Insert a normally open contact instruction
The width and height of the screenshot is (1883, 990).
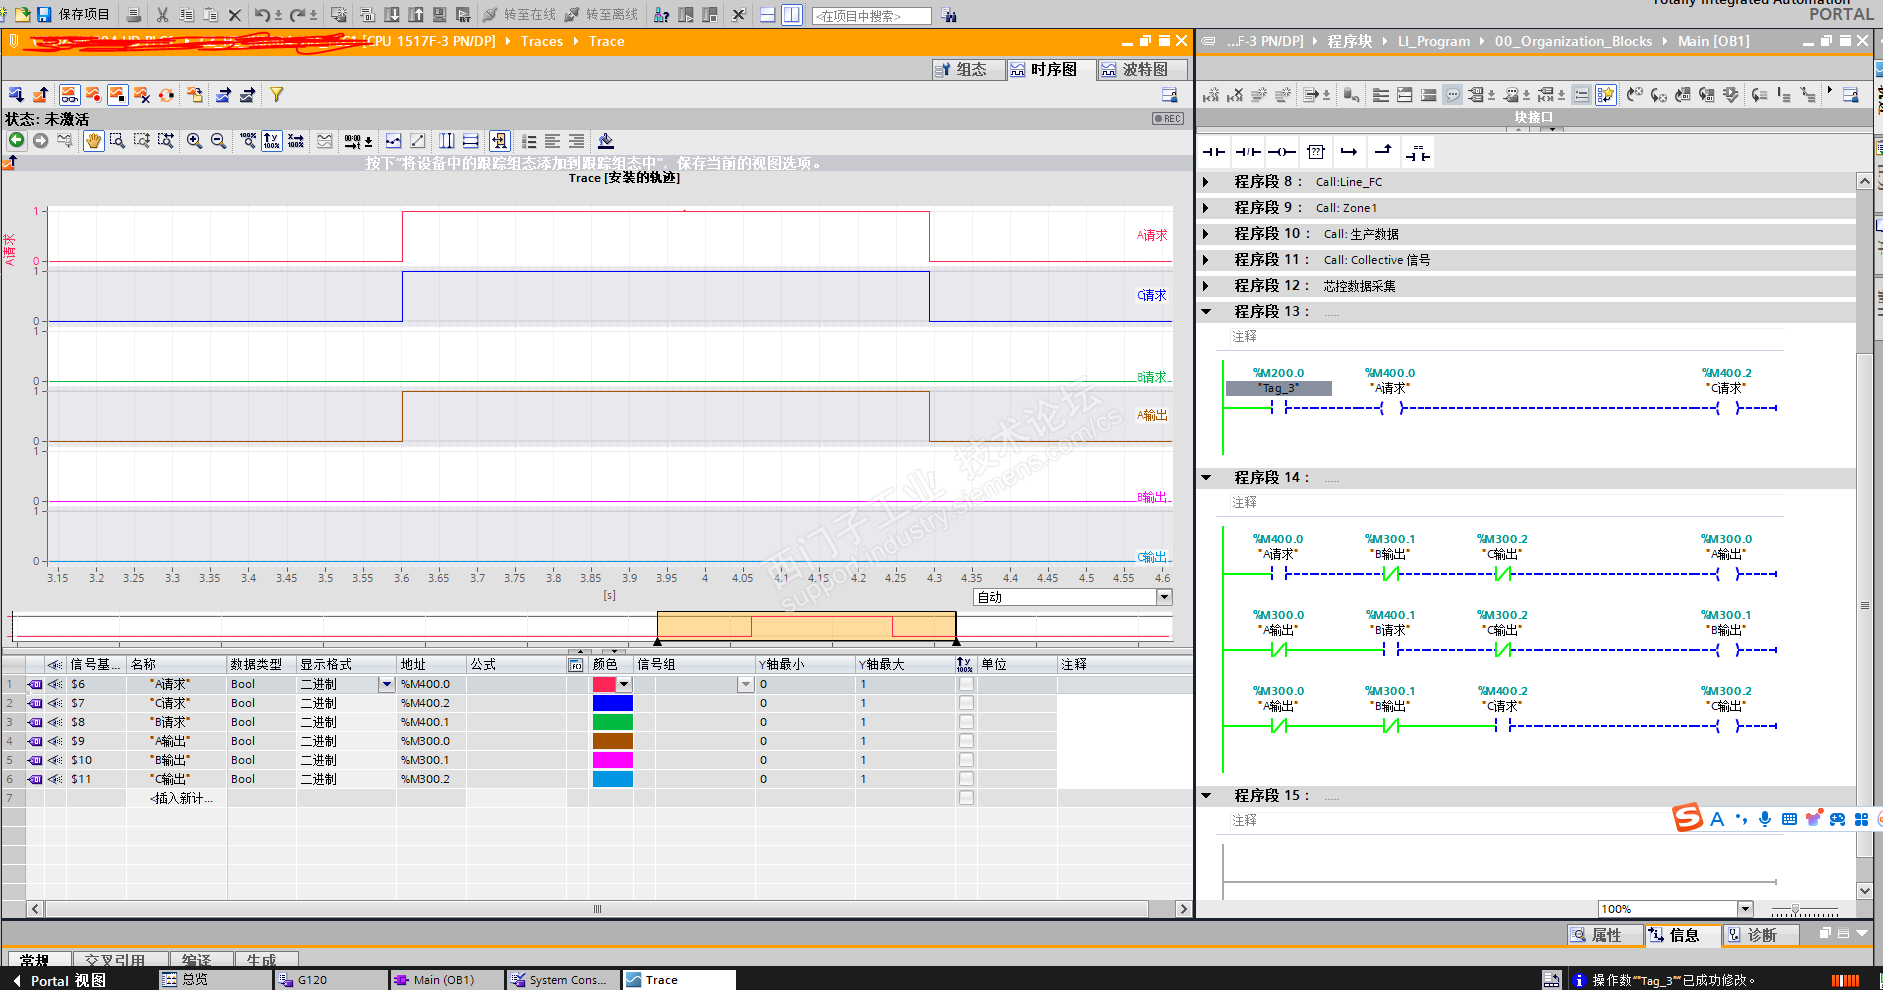pyautogui.click(x=1214, y=152)
